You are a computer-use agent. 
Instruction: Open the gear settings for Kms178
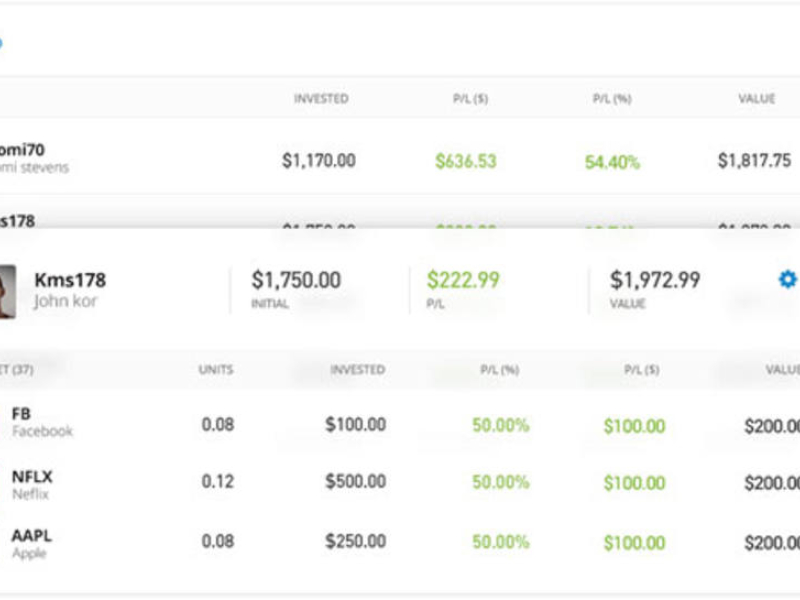pyautogui.click(x=787, y=279)
